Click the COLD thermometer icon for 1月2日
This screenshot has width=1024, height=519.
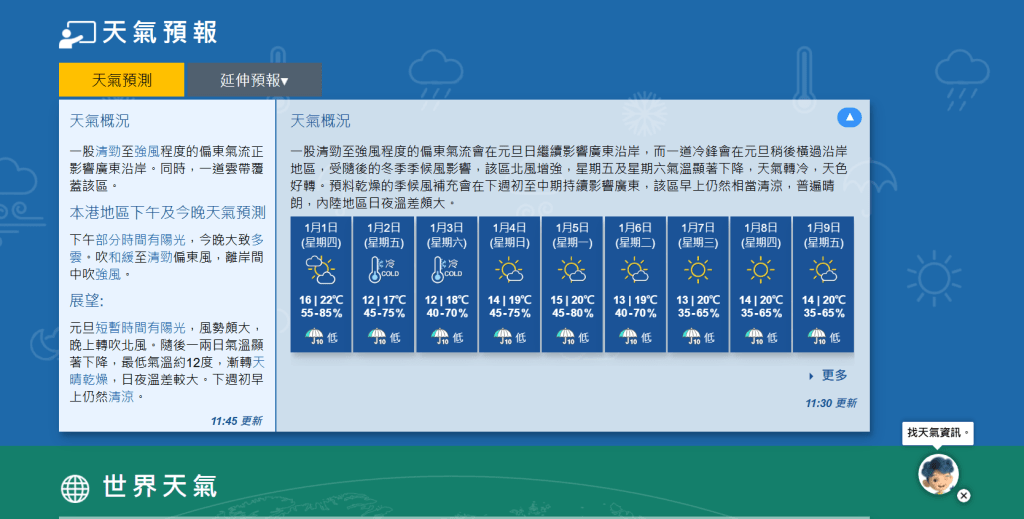point(383,269)
